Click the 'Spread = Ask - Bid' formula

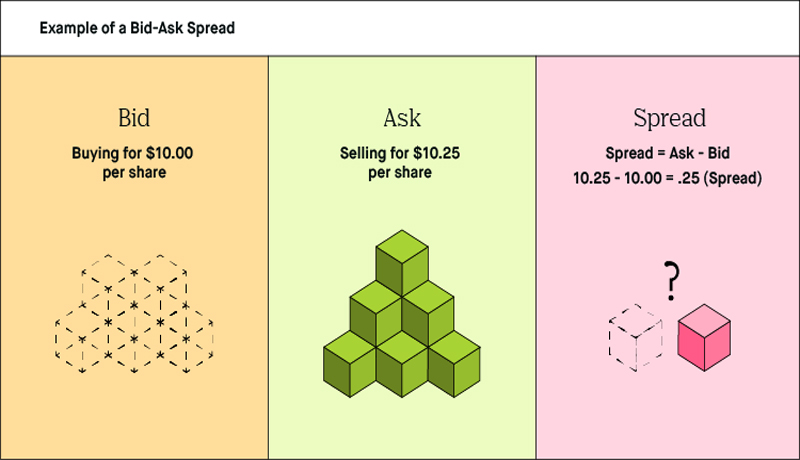click(667, 153)
